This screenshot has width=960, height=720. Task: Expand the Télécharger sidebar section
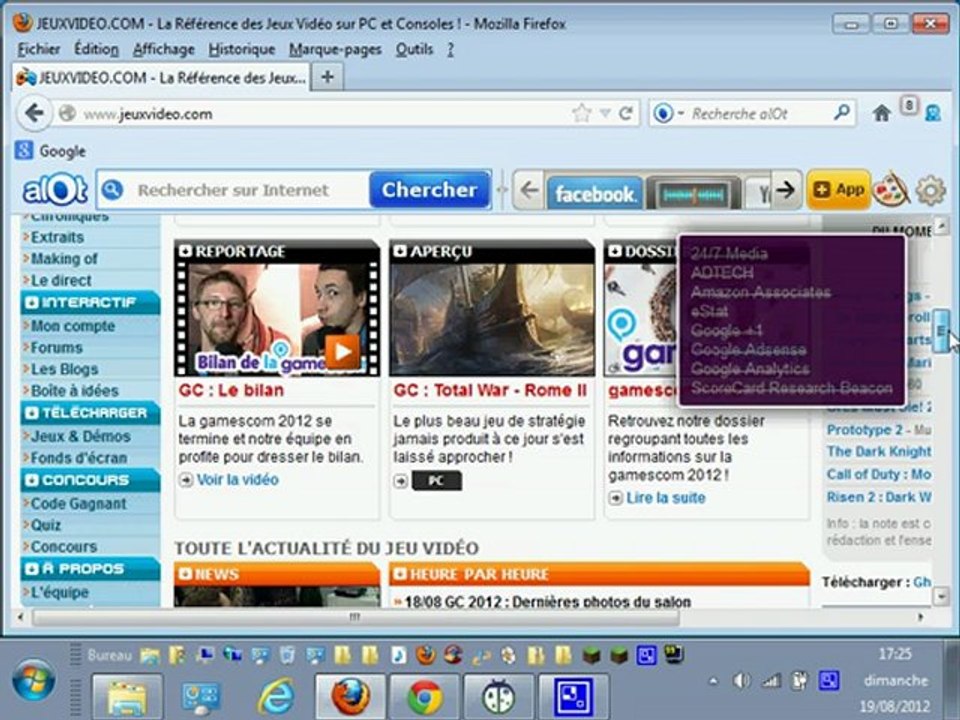pos(90,413)
